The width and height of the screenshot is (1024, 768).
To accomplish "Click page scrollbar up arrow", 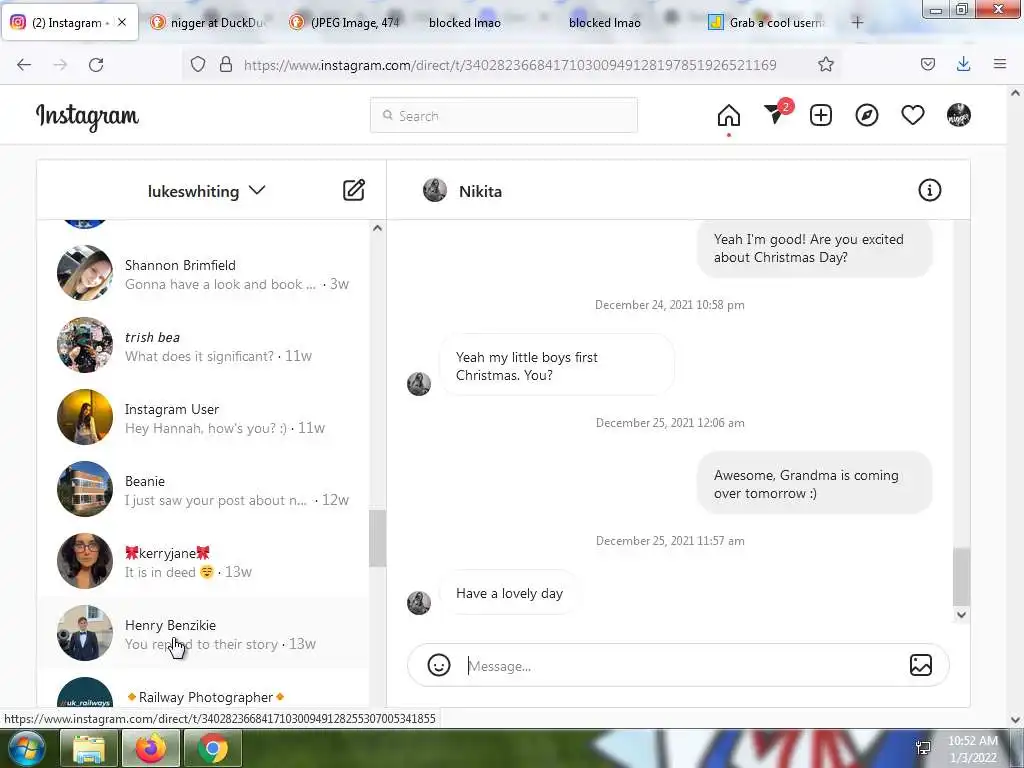I will pyautogui.click(x=1016, y=93).
